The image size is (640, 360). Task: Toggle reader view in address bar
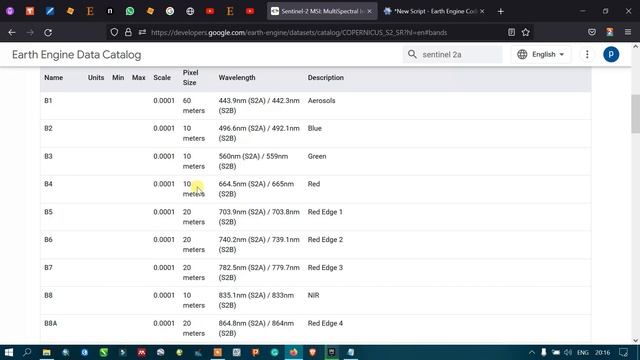[511, 32]
